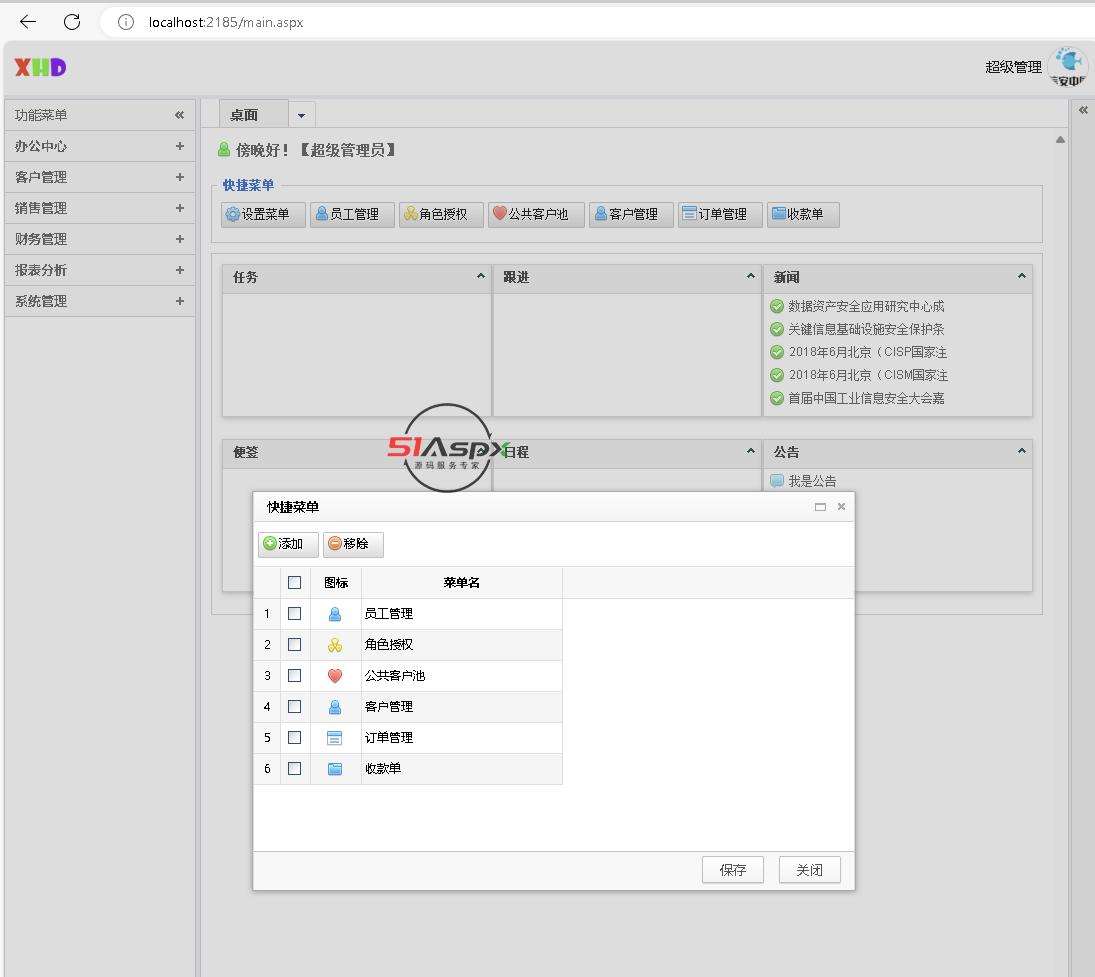Image resolution: width=1095 pixels, height=977 pixels.
Task: Click the 收款单 folder icon in shortcut bar
Action: click(x=778, y=214)
